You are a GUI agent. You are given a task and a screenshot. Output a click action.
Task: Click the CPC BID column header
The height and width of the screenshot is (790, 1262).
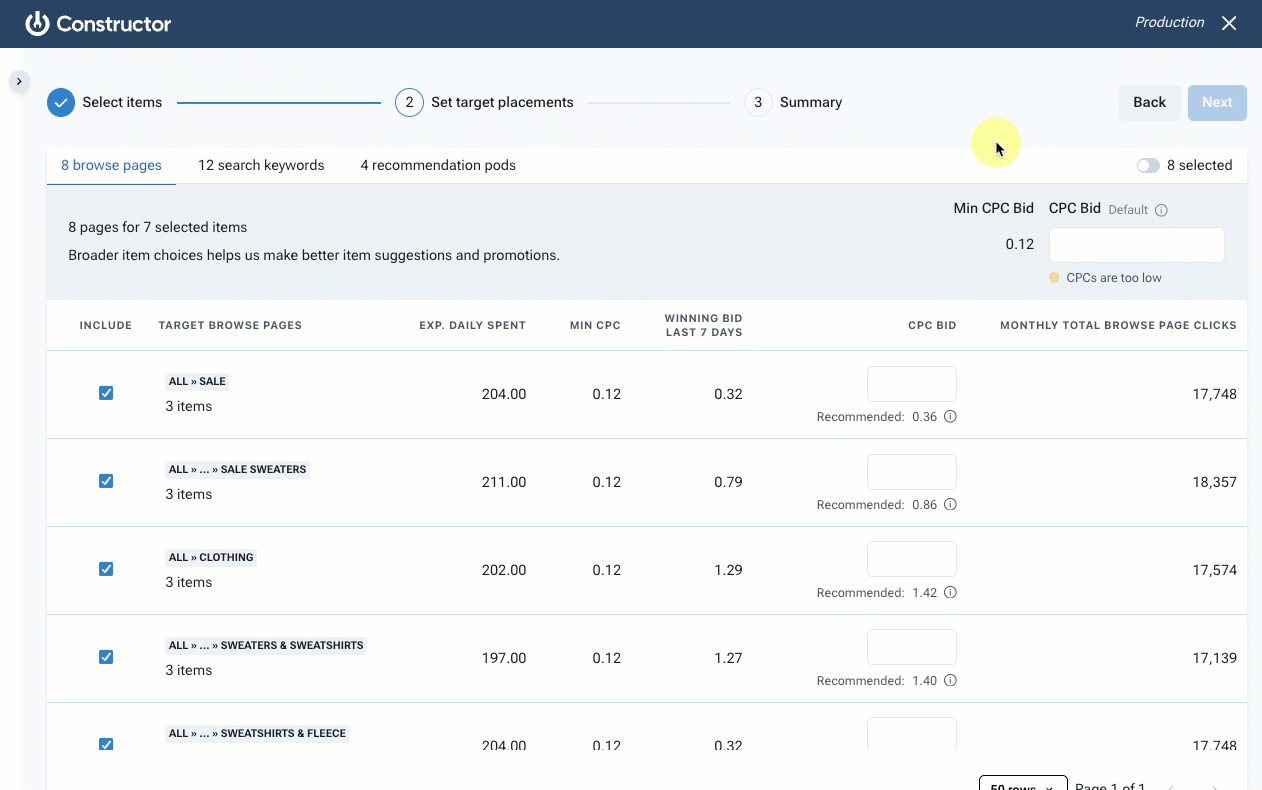click(x=932, y=325)
